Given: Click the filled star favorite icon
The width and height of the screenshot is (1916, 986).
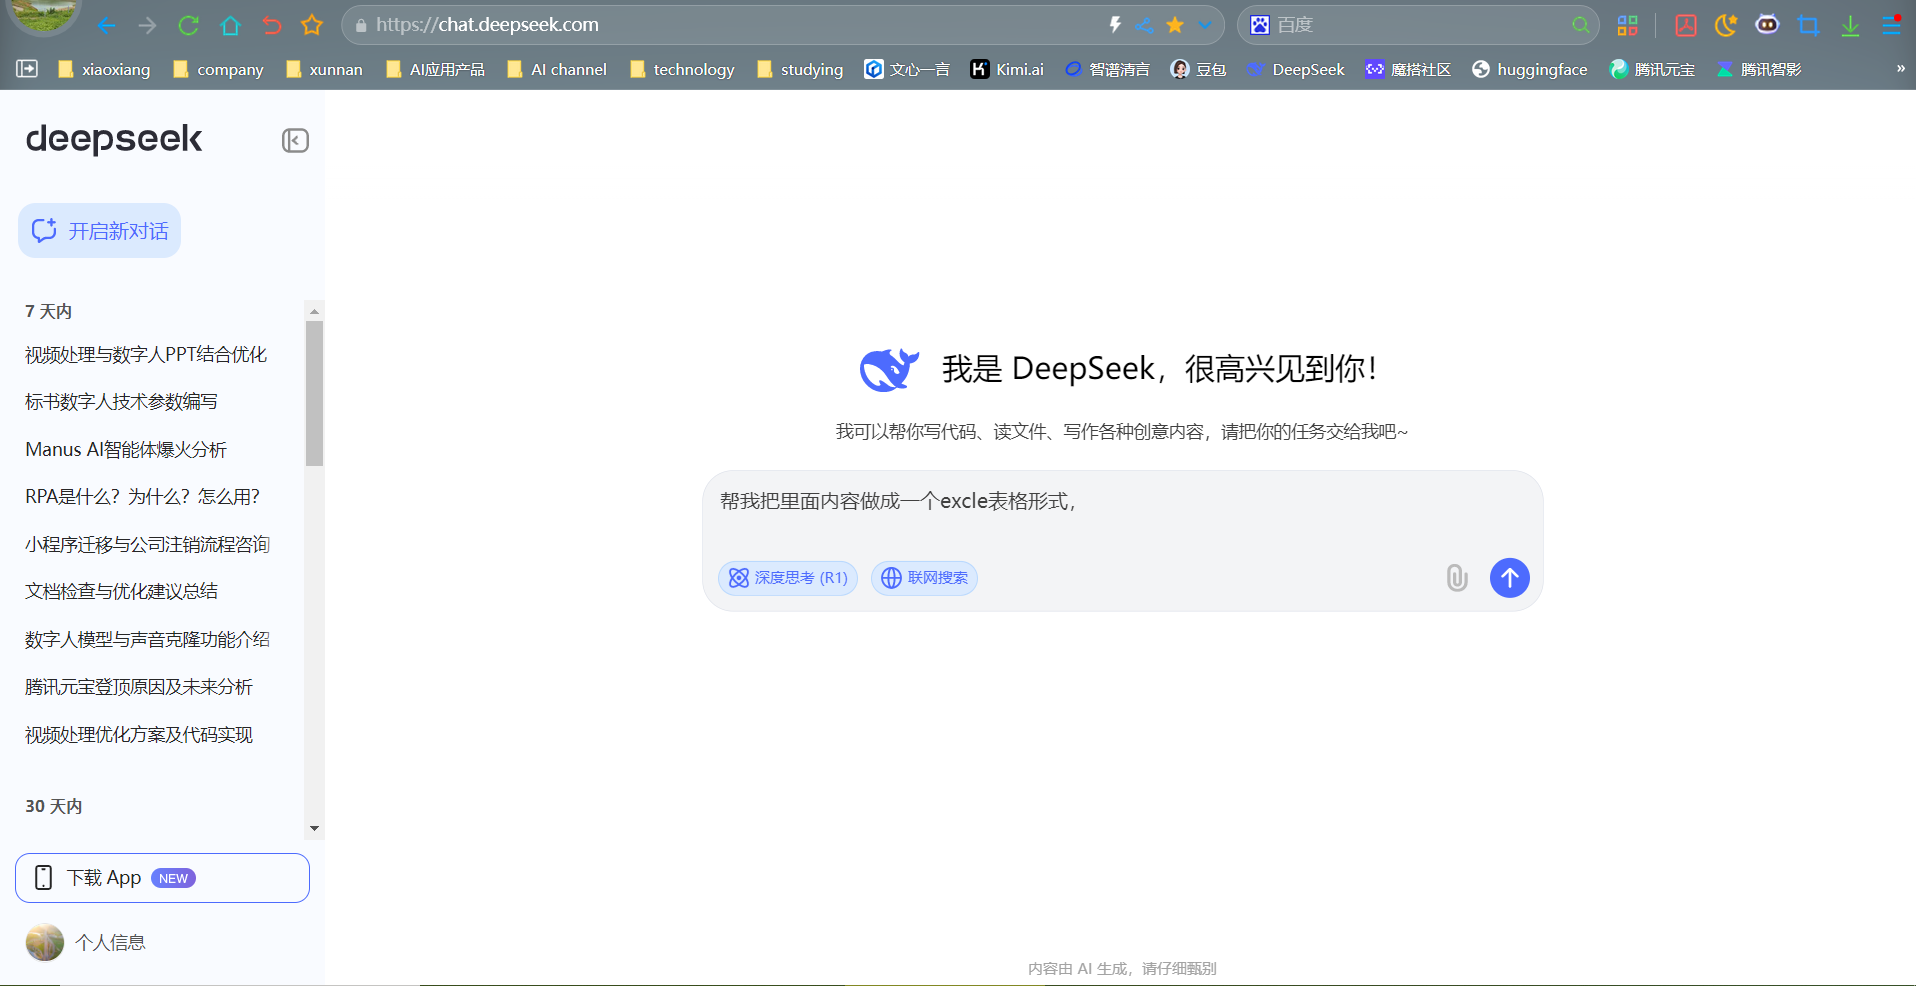Looking at the screenshot, I should click(x=1175, y=25).
